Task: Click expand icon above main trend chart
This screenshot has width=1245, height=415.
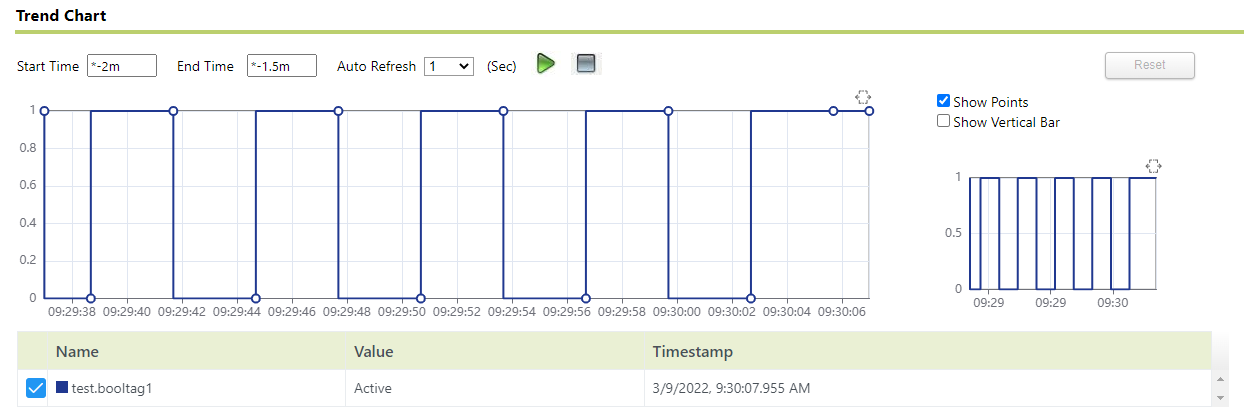Action: coord(863,97)
